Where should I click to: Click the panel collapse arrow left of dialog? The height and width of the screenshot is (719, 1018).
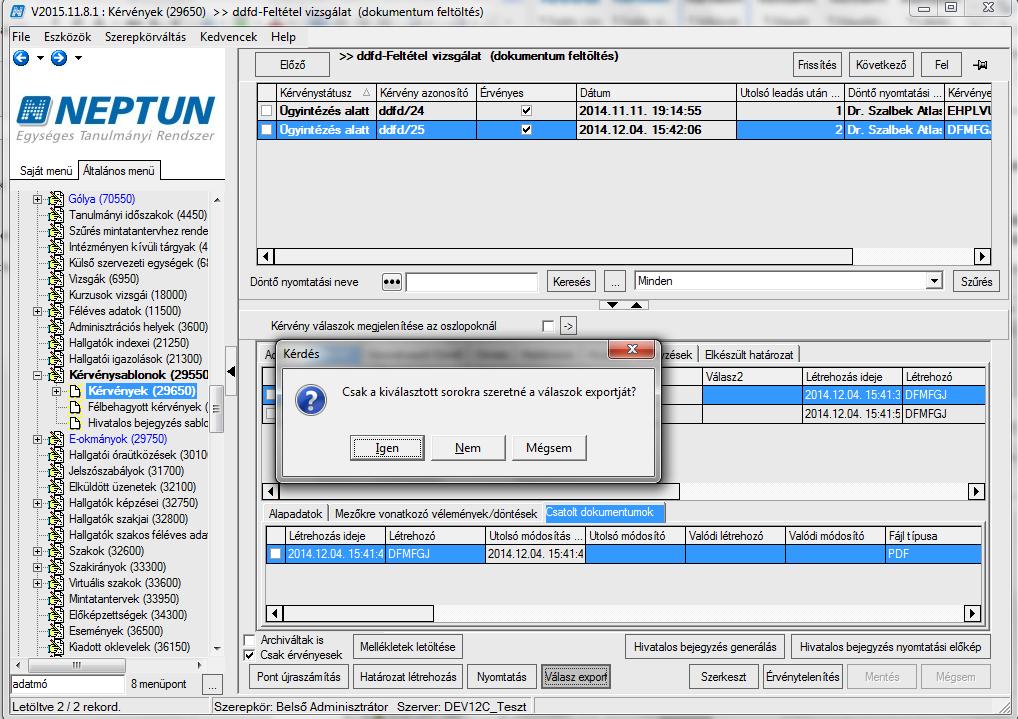tap(231, 372)
